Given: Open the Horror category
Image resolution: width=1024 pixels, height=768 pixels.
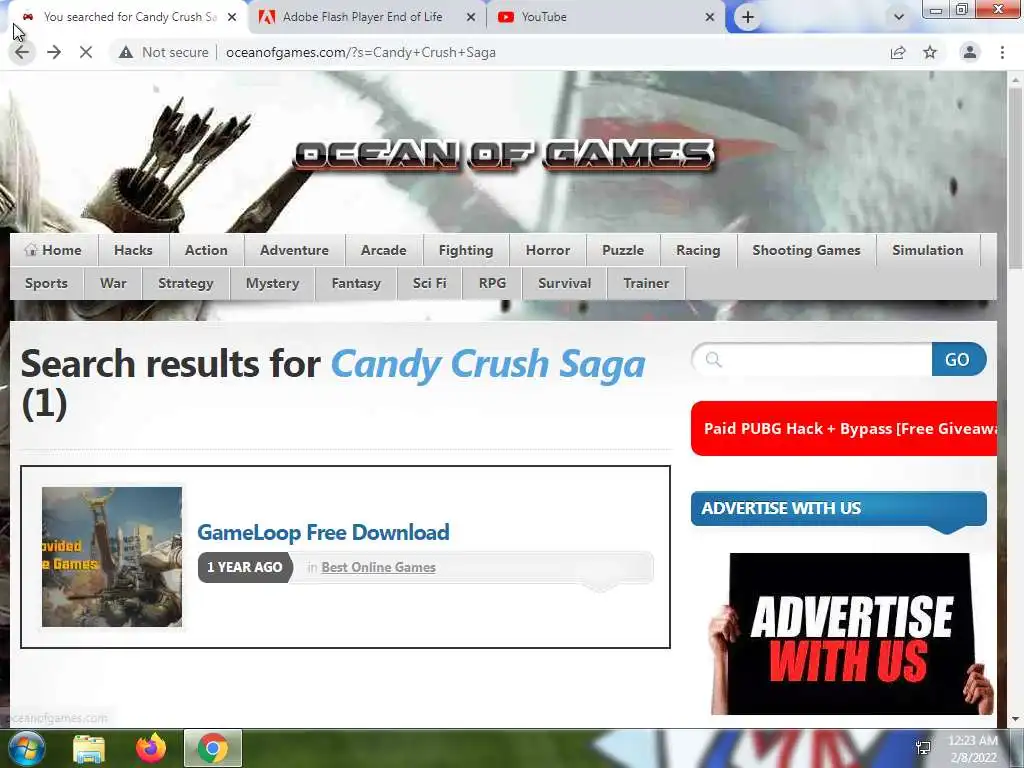Looking at the screenshot, I should point(548,250).
